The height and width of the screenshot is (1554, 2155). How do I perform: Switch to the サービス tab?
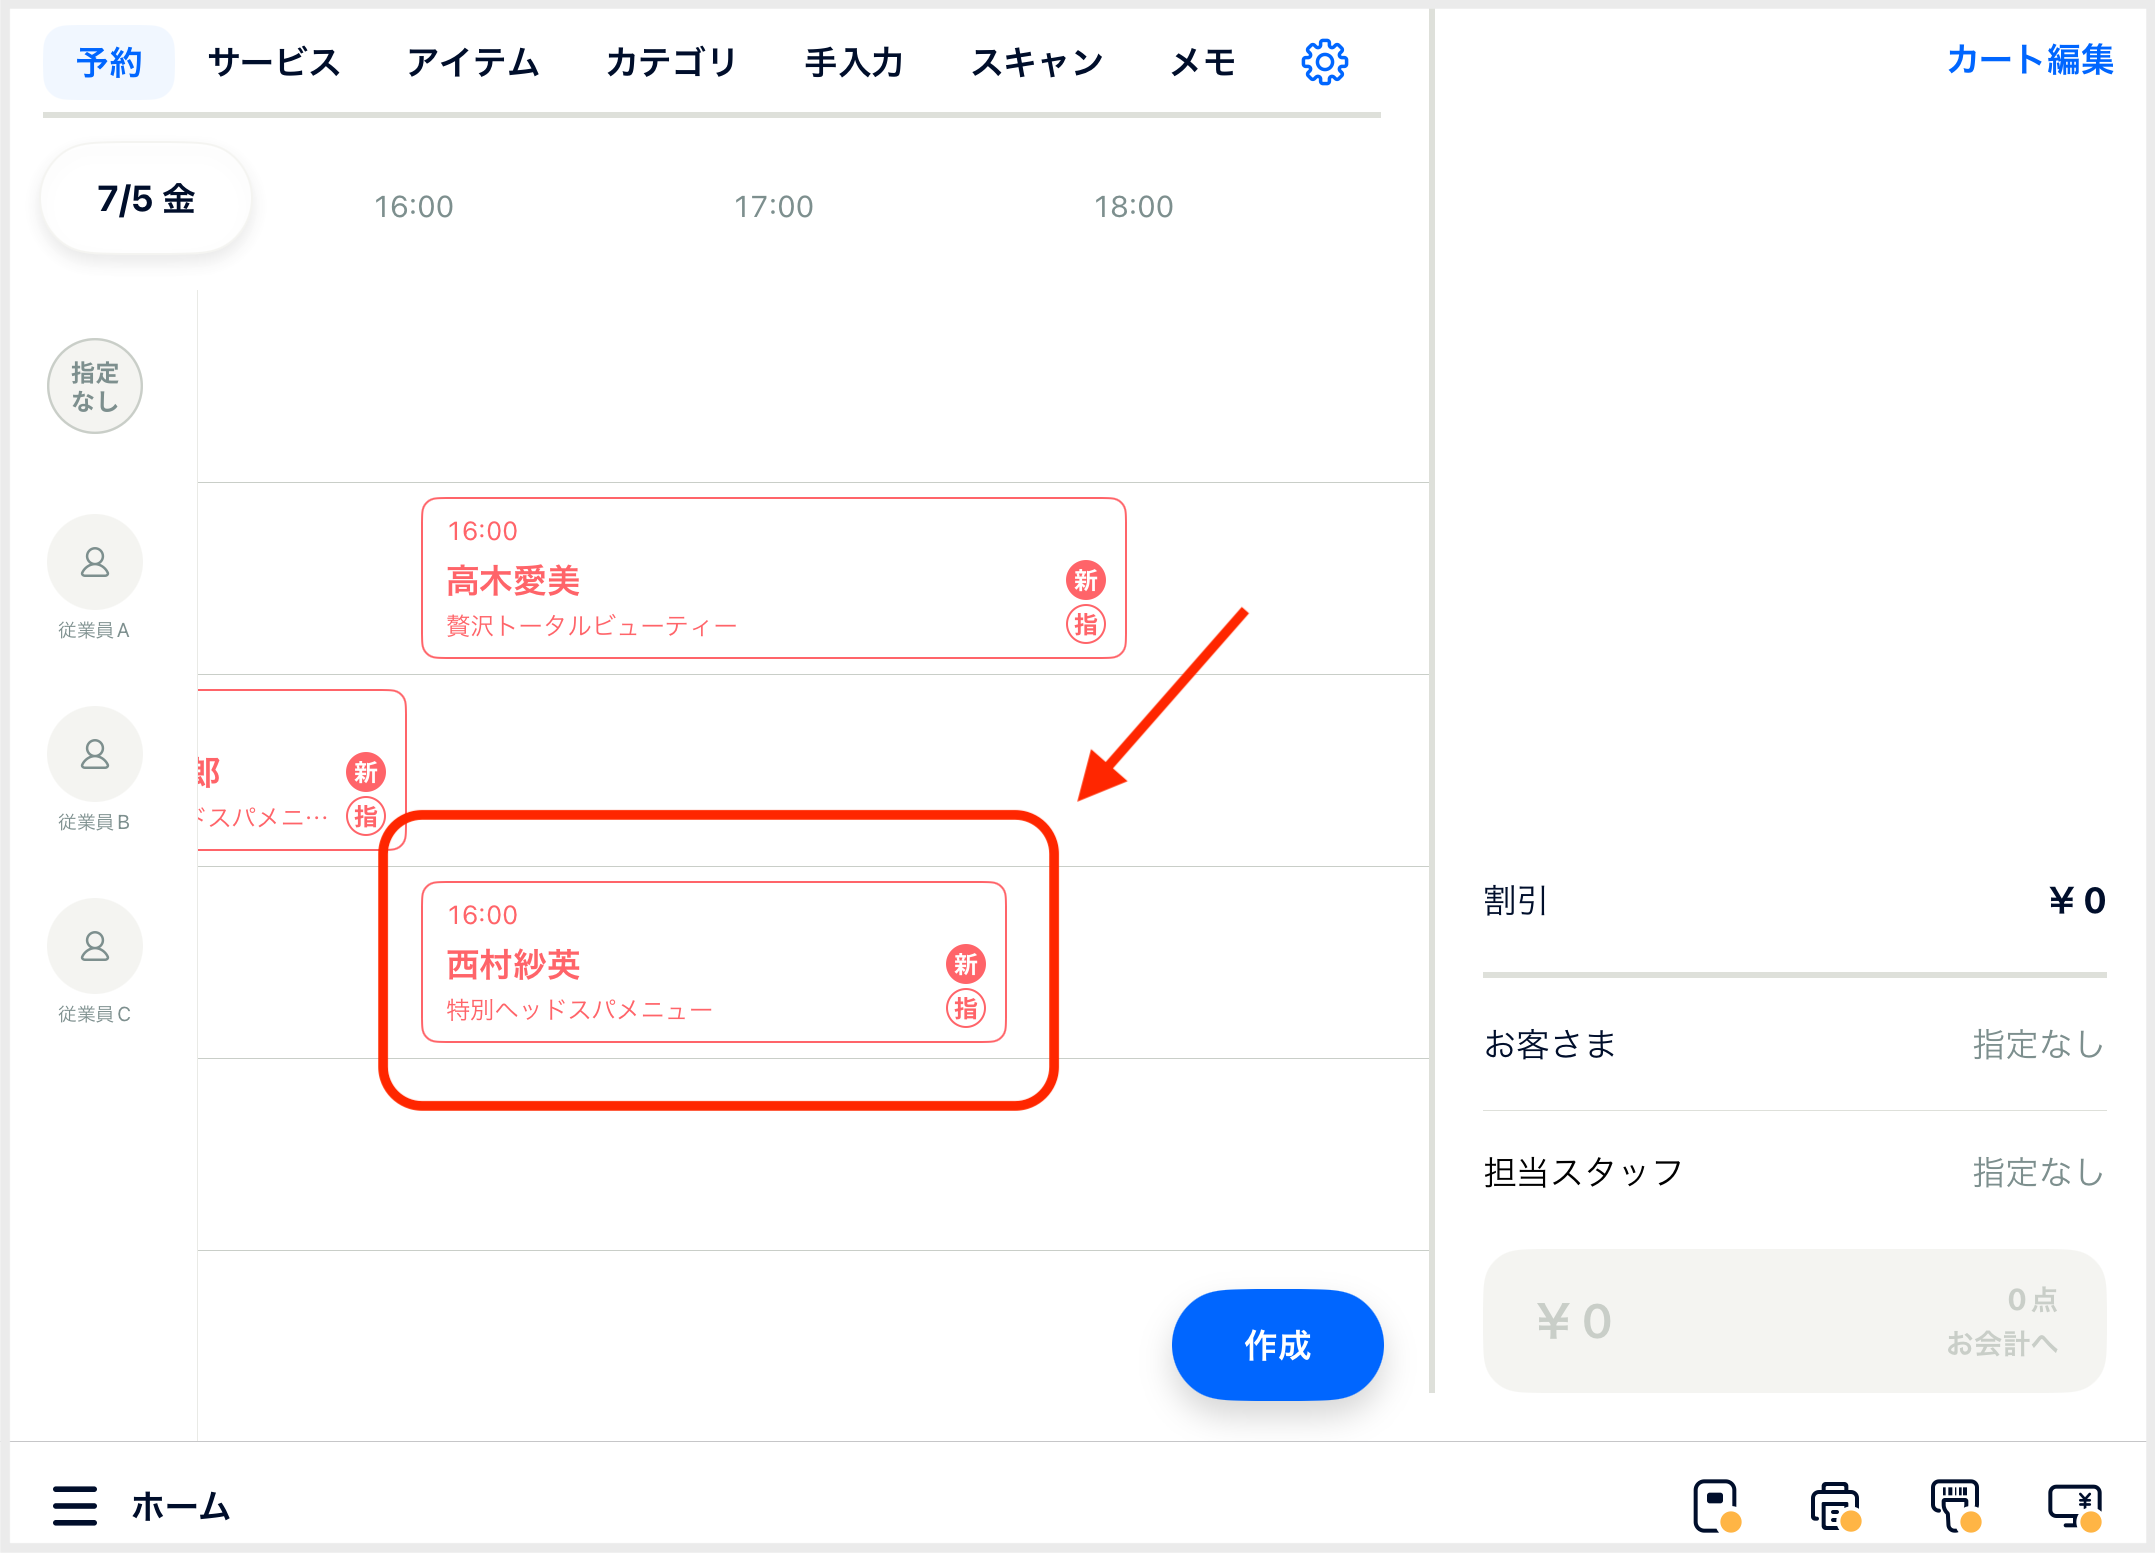click(274, 63)
